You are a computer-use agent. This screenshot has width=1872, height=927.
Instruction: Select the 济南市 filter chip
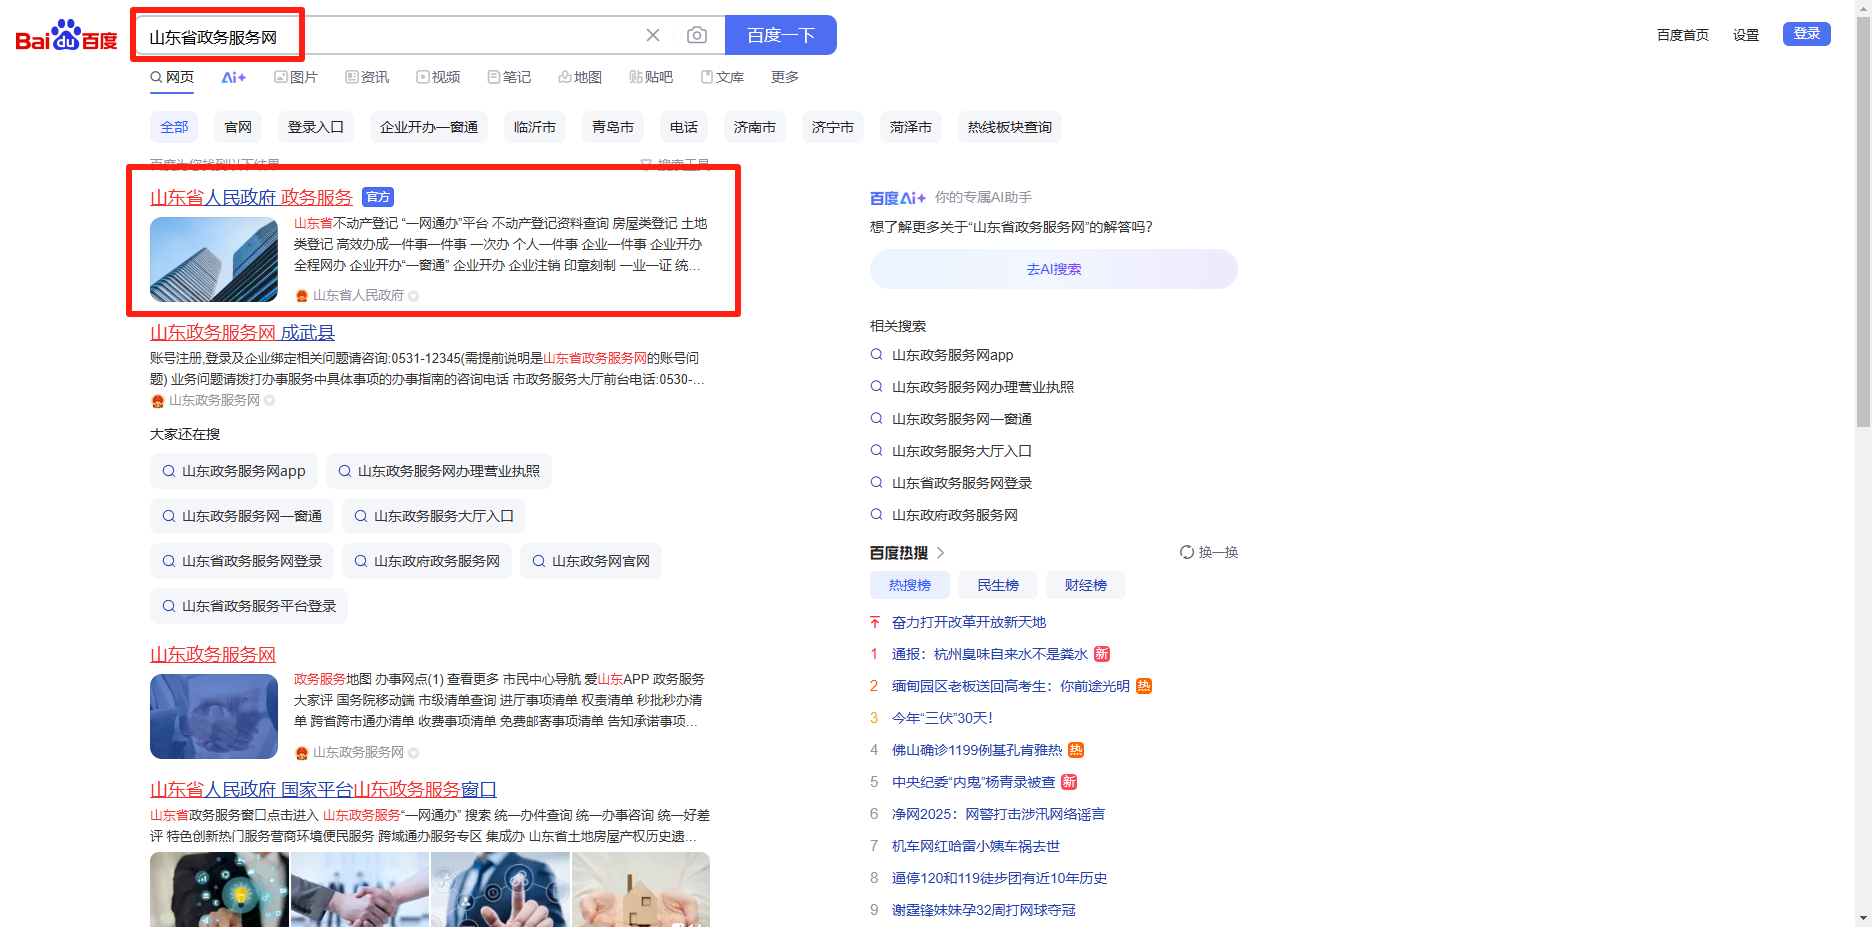[x=754, y=127]
